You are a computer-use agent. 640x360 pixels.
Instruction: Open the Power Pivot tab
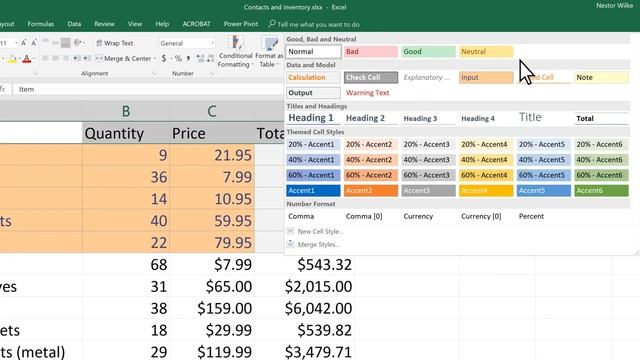click(241, 24)
